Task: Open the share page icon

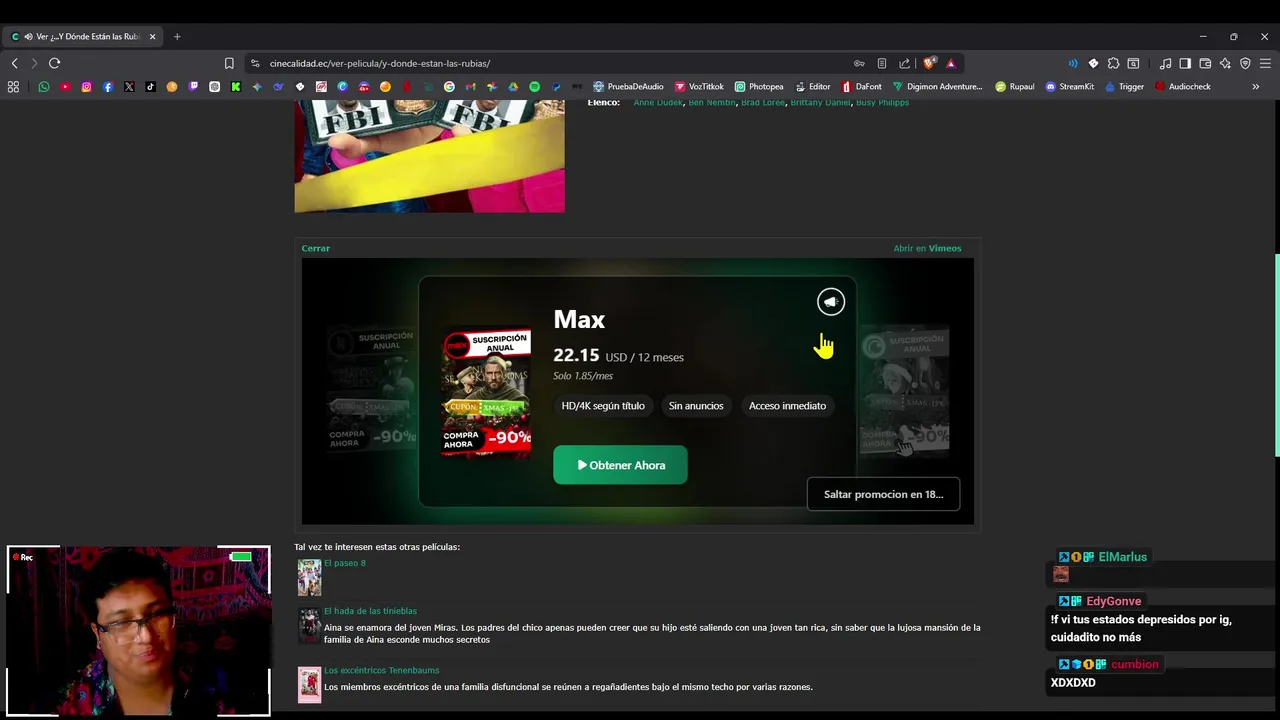Action: pos(904,63)
